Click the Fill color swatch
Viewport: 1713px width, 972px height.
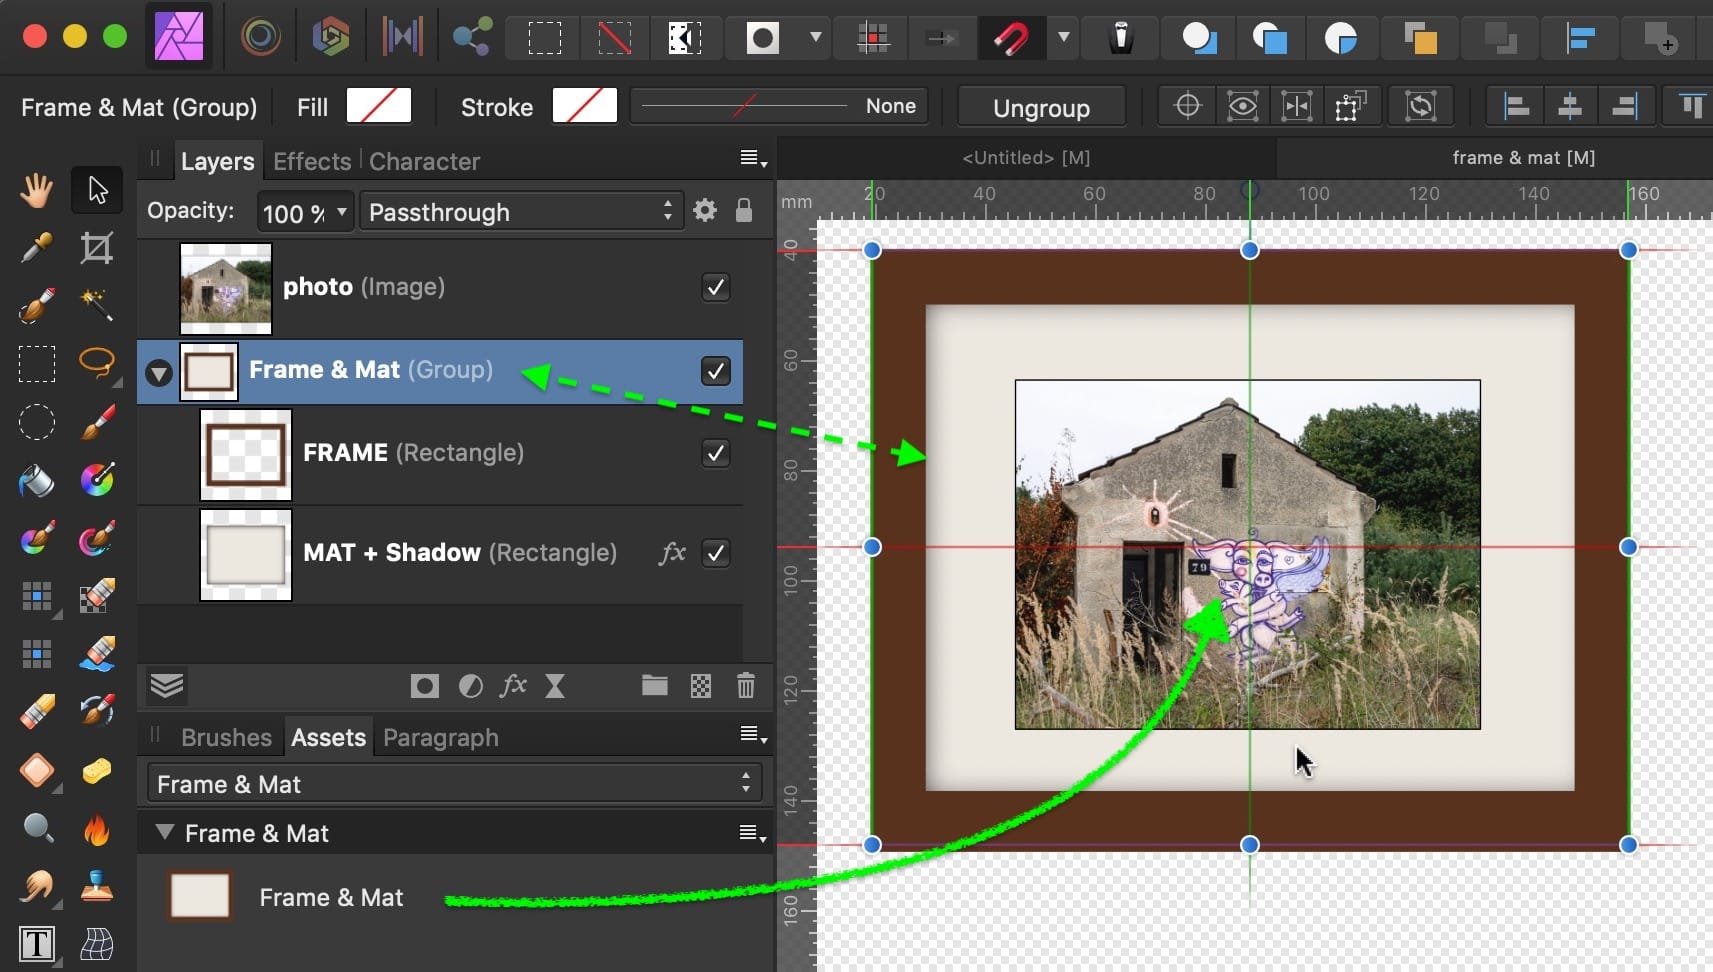click(x=379, y=105)
